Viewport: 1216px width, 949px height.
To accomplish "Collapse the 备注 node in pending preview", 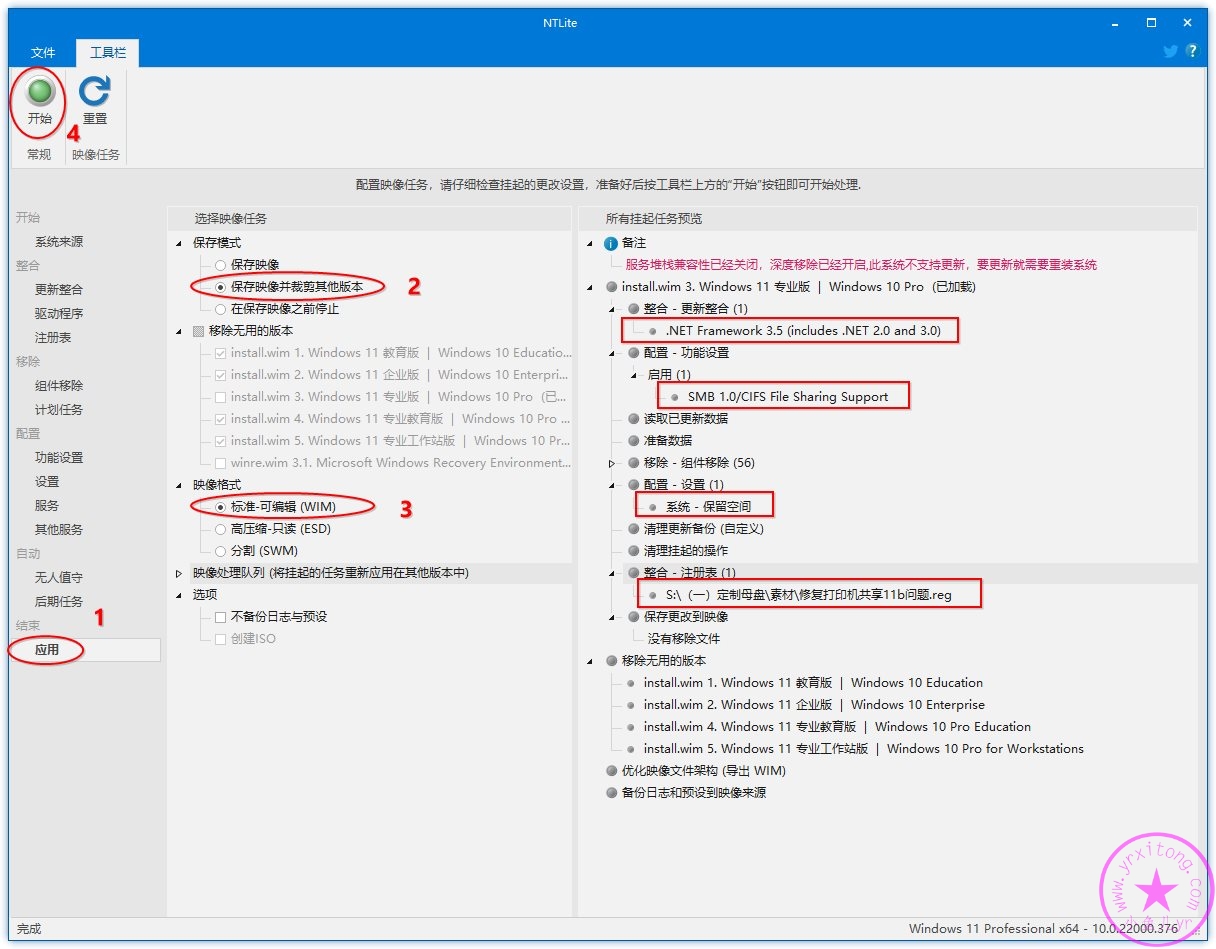I will [x=592, y=243].
